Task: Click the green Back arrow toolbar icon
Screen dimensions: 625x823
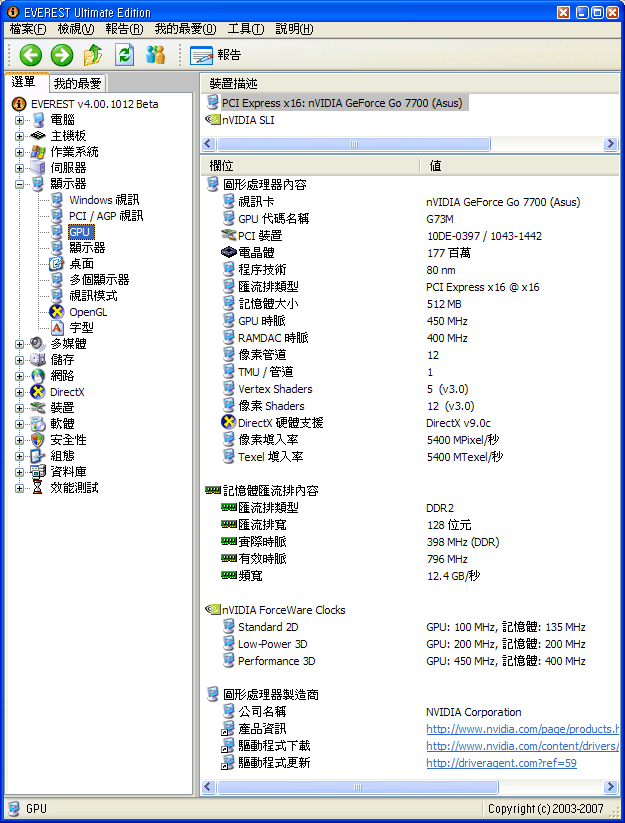Action: (30, 55)
